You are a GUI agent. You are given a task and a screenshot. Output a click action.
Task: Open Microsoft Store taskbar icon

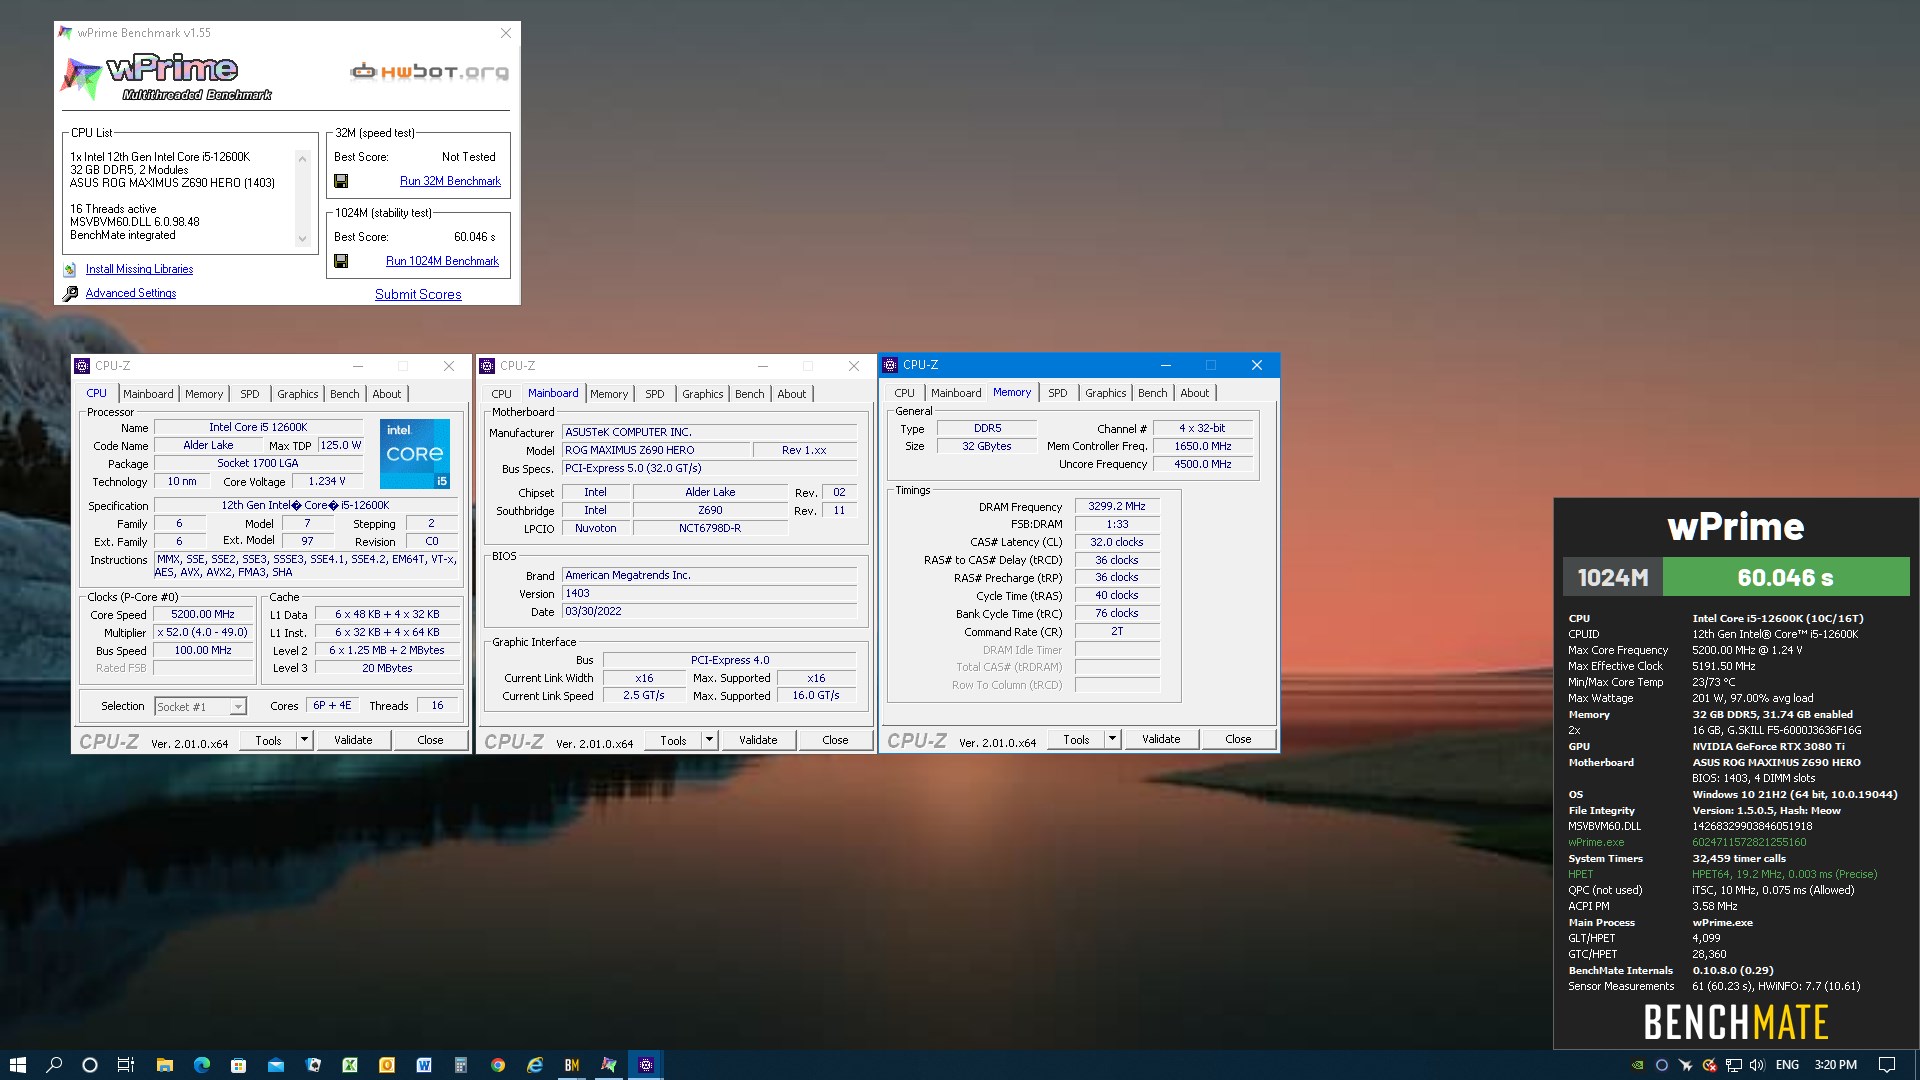click(238, 1065)
